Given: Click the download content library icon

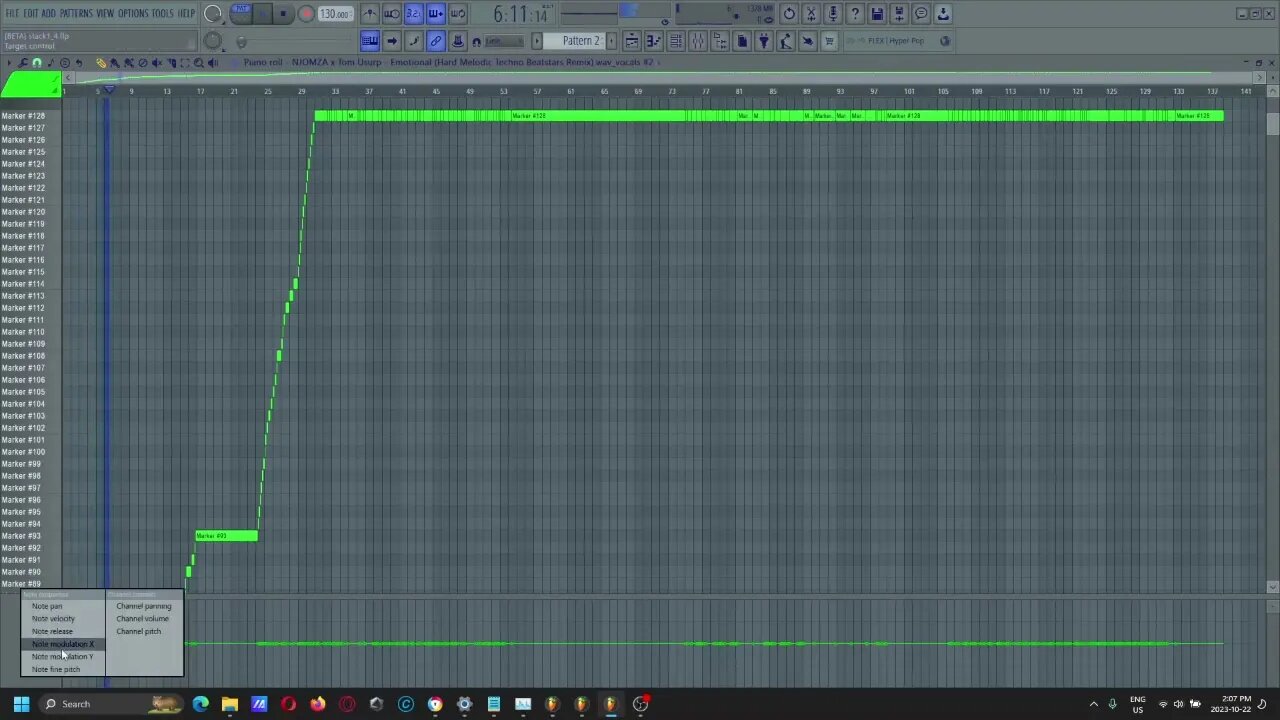Looking at the screenshot, I should [x=943, y=14].
